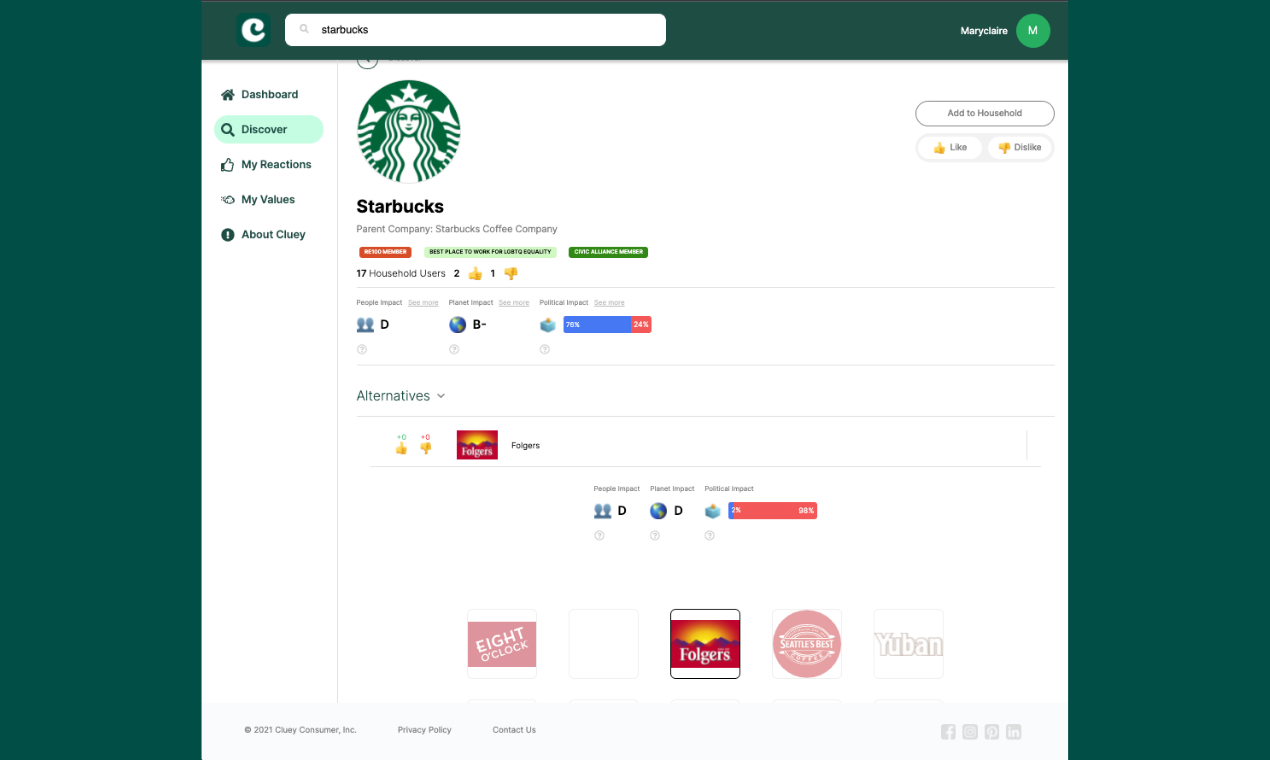Click the search magnifier icon in search bar
This screenshot has height=760, width=1270.
click(304, 30)
